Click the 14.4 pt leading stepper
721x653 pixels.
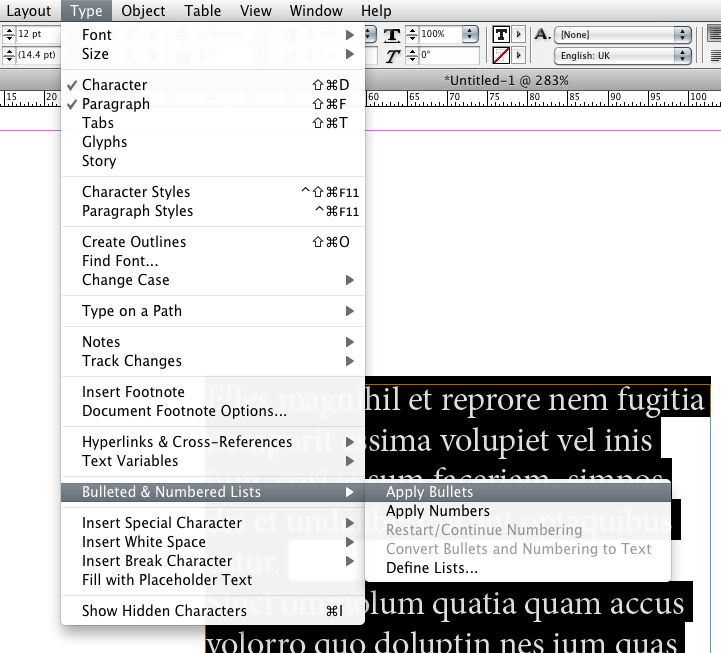point(9,55)
